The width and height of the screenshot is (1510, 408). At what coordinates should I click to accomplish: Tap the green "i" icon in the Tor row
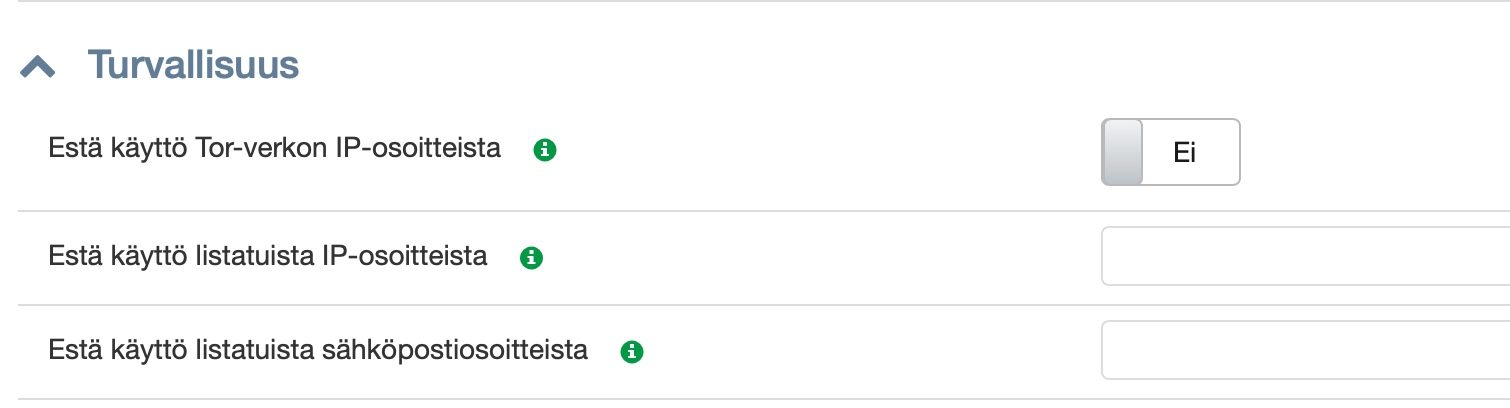pyautogui.click(x=545, y=151)
